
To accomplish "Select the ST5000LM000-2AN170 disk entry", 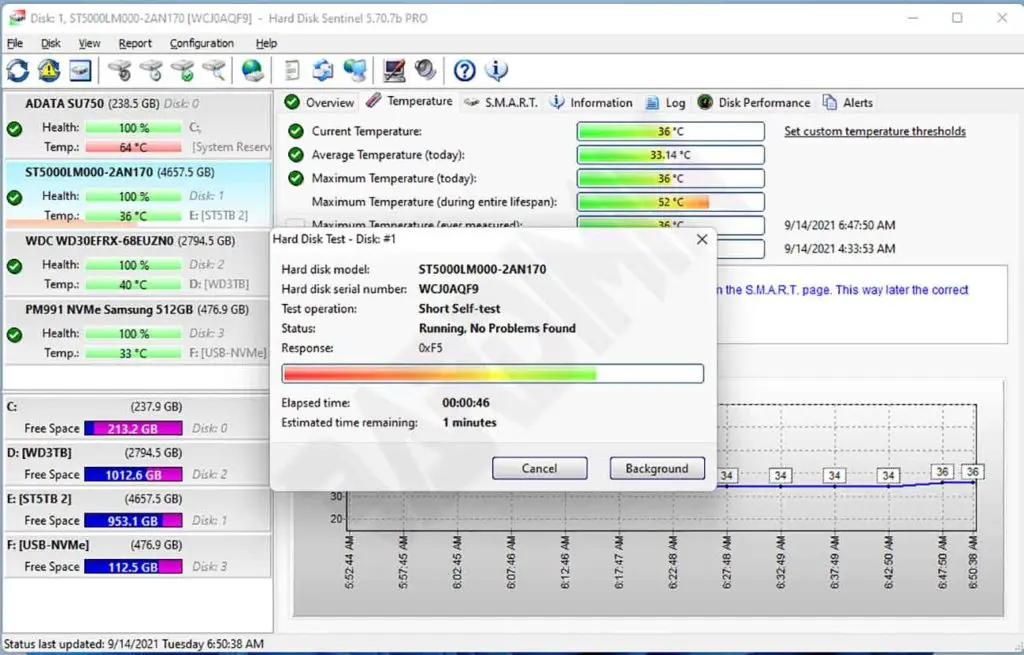I will click(138, 194).
